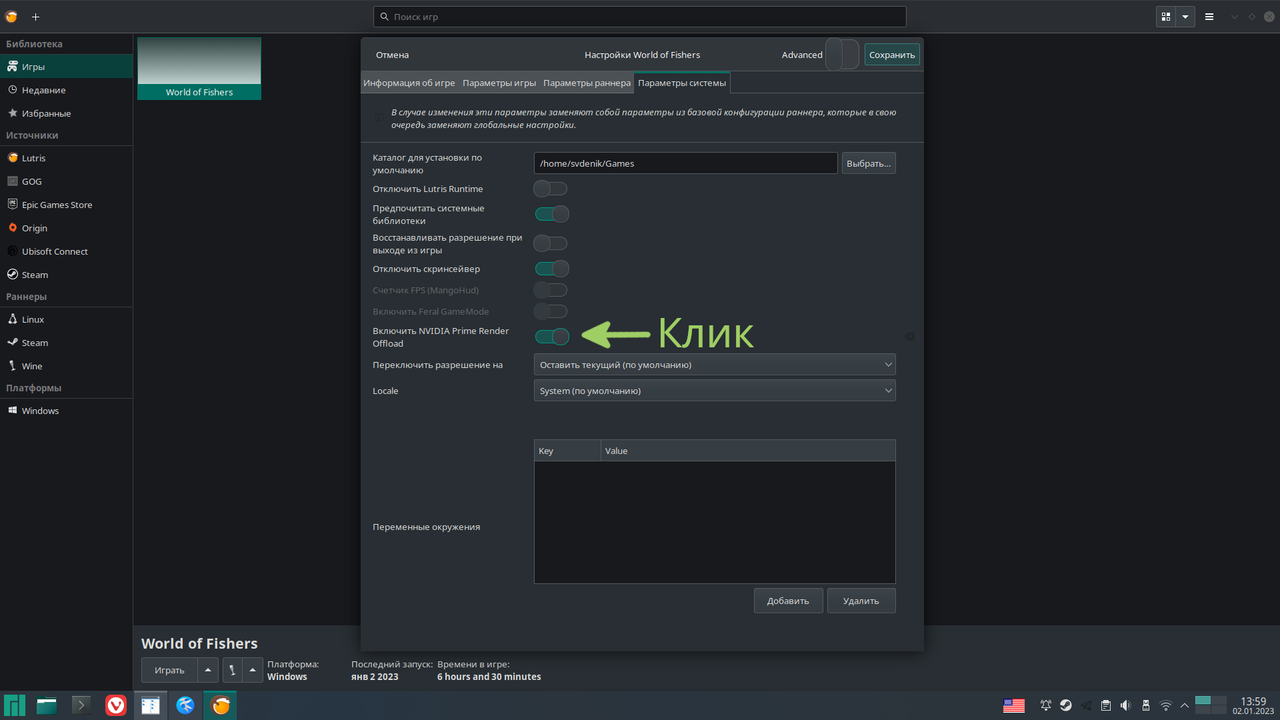Toggle Предпочитать системные библиотеки switch
This screenshot has height=720, width=1280.
pos(551,214)
